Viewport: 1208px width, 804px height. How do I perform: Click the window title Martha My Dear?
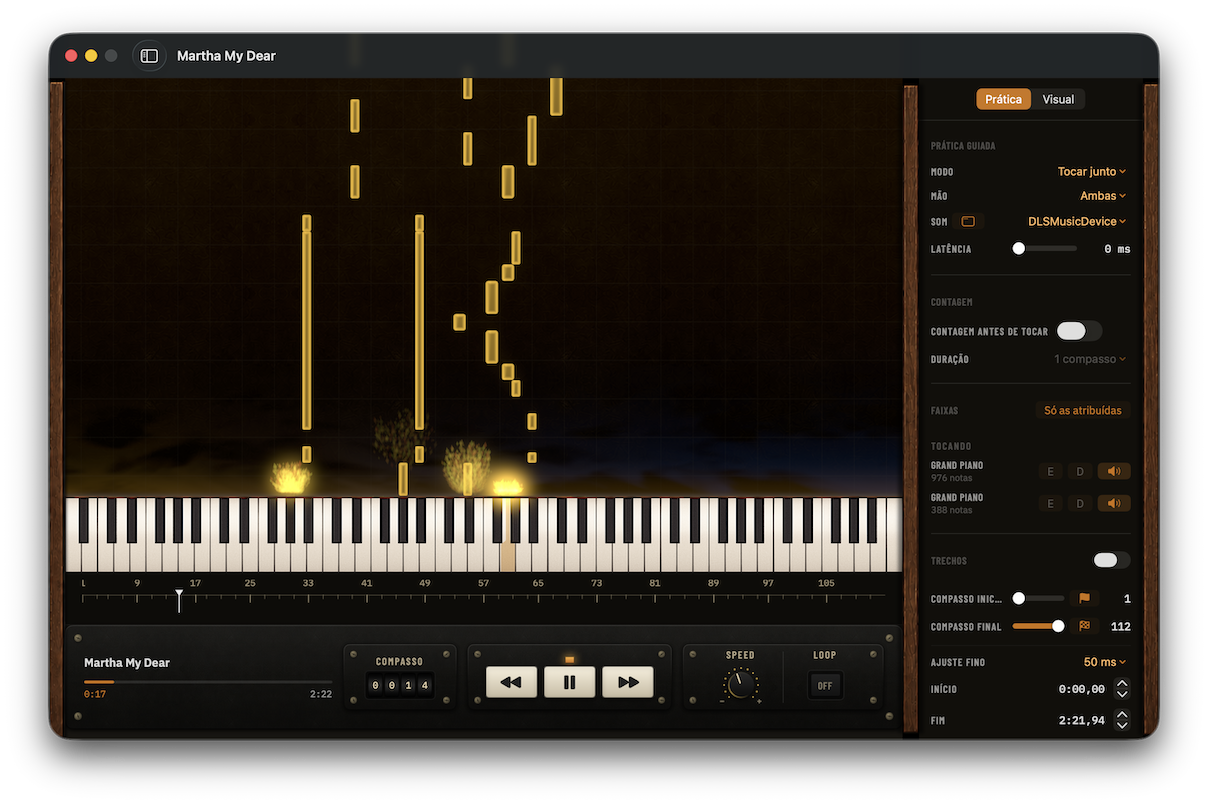[x=226, y=56]
